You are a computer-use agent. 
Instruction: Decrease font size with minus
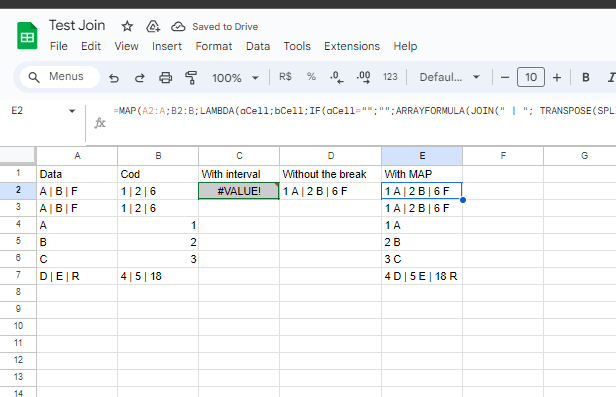(505, 77)
